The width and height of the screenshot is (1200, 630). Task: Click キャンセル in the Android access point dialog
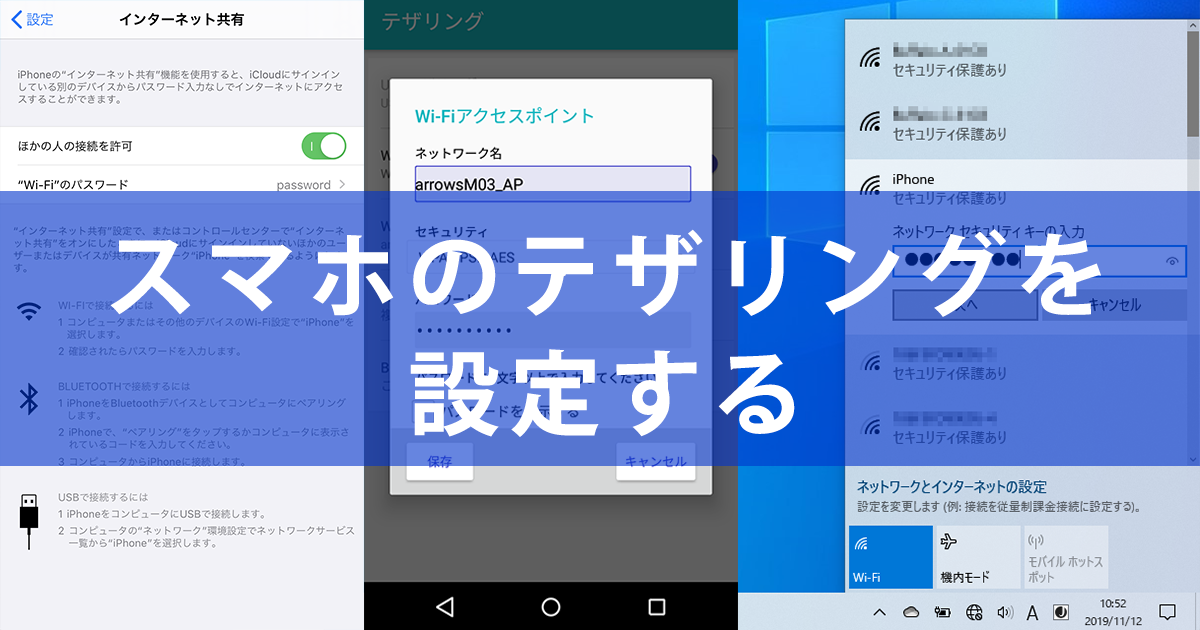(655, 461)
